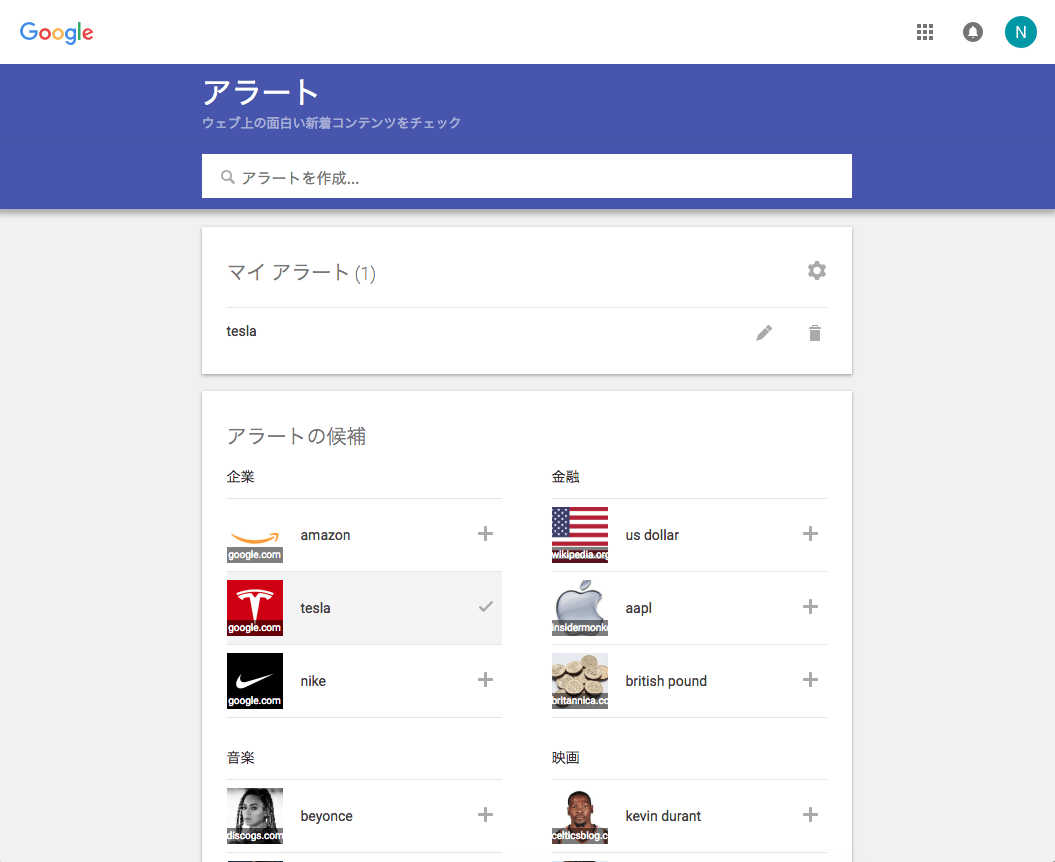Screen dimensions: 1055x862
Task: Click the aapl suggestion label
Action: coord(639,608)
